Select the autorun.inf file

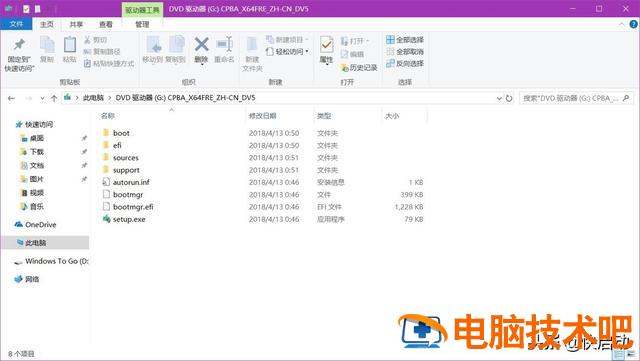coord(131,182)
